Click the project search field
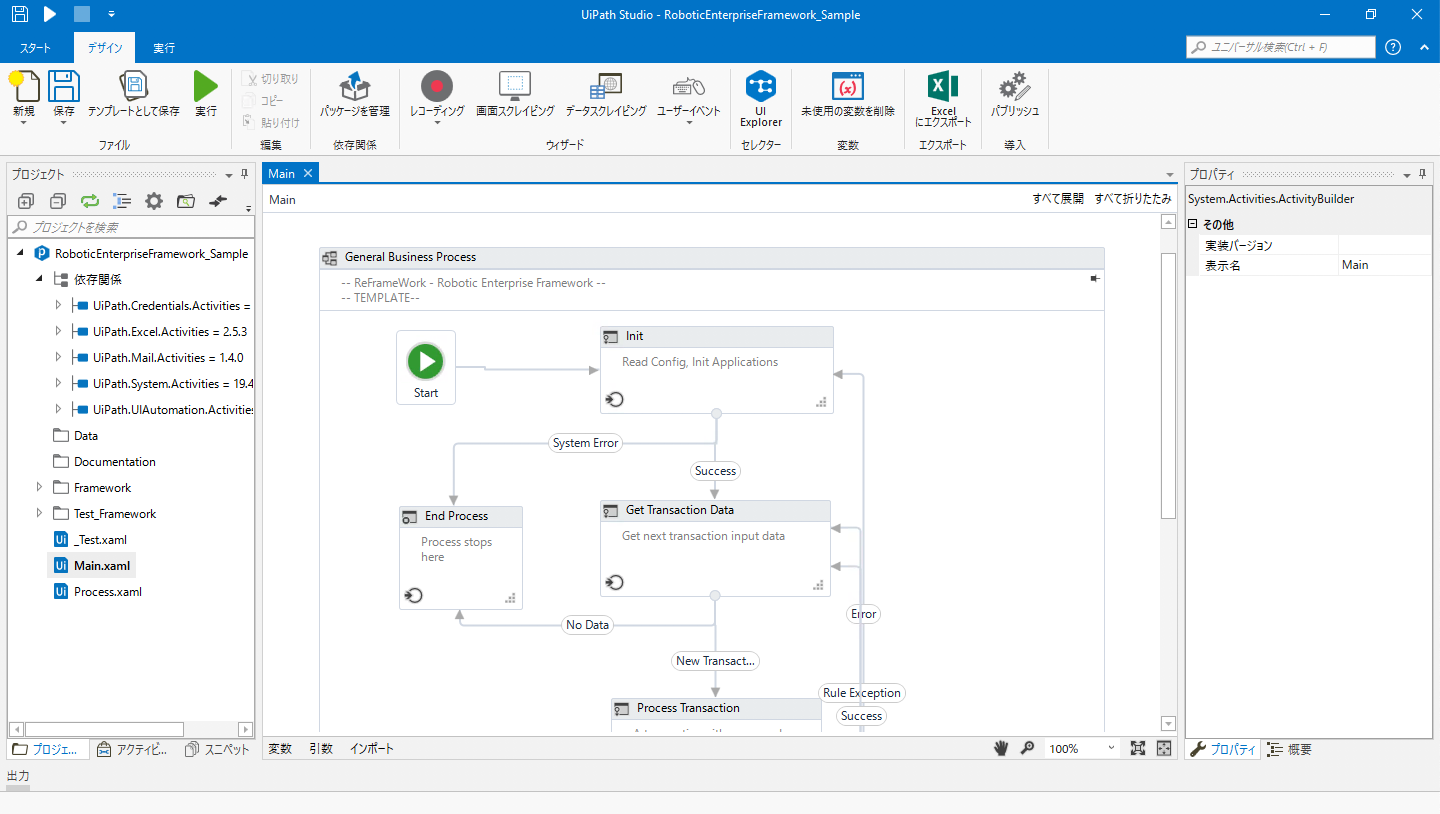This screenshot has width=1440, height=814. click(135, 227)
